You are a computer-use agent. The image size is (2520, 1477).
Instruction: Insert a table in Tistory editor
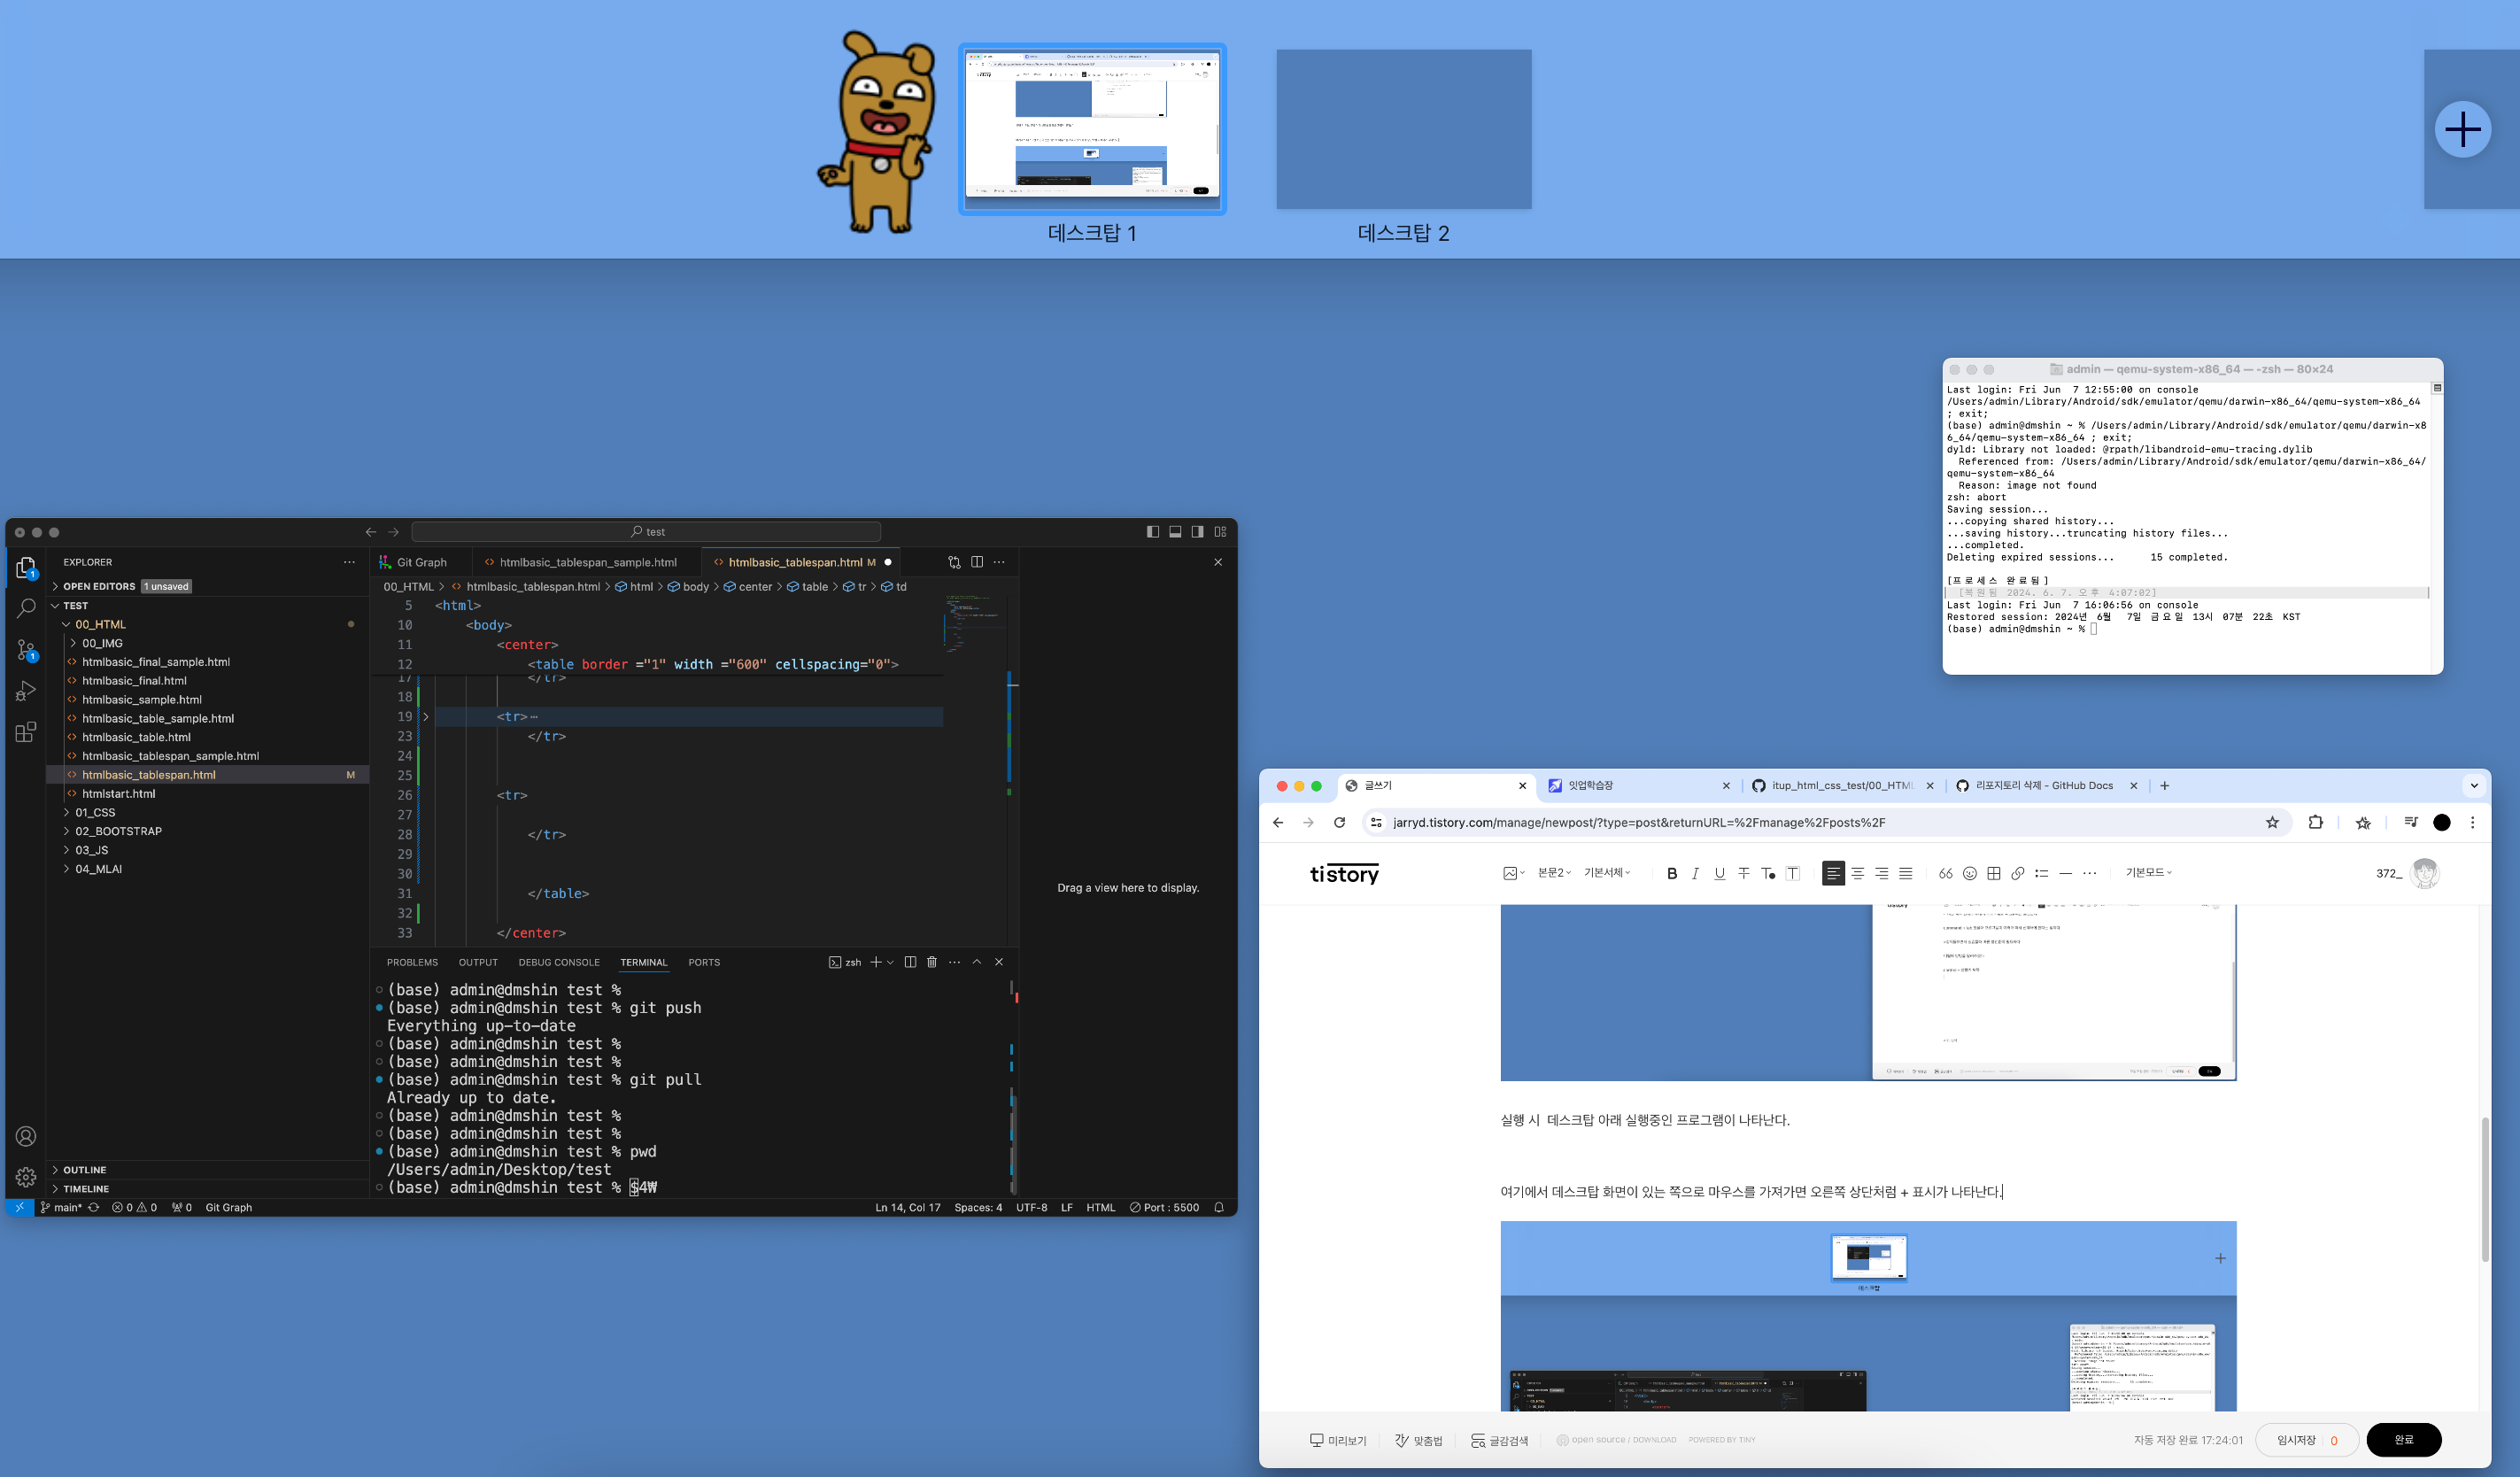tap(1993, 873)
